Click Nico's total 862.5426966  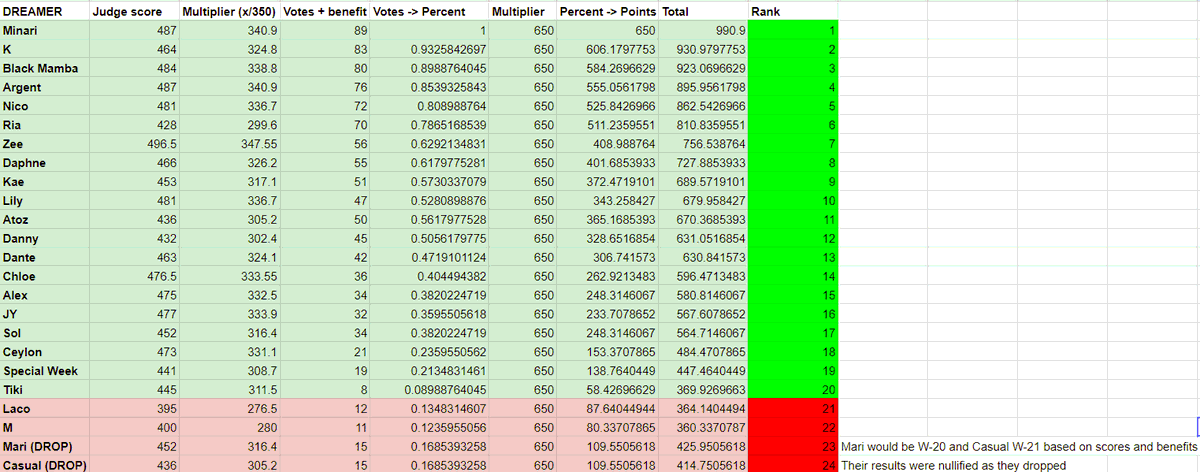[x=703, y=107]
